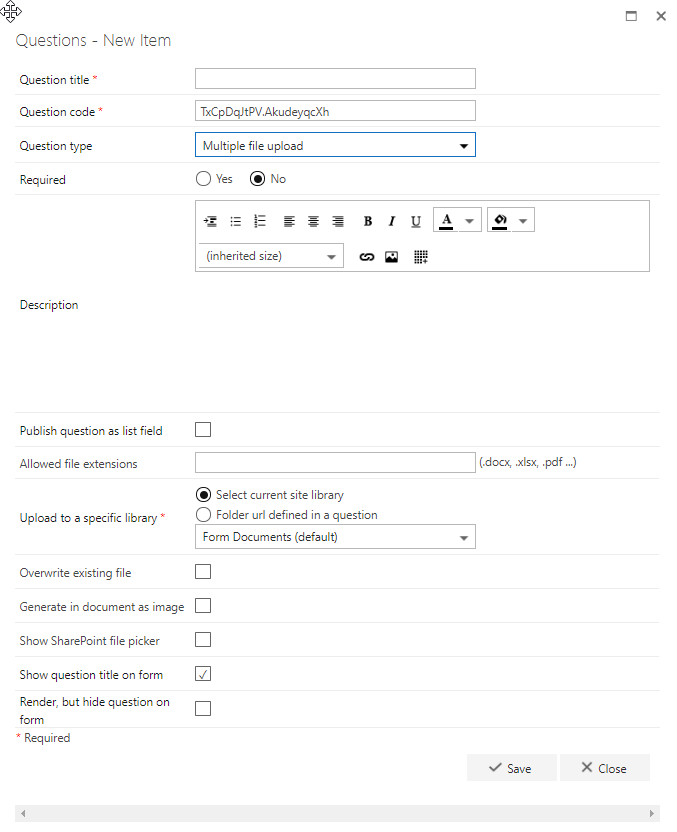Screen dimensions: 677x832
Task: Choose Select current site library option
Action: point(203,495)
